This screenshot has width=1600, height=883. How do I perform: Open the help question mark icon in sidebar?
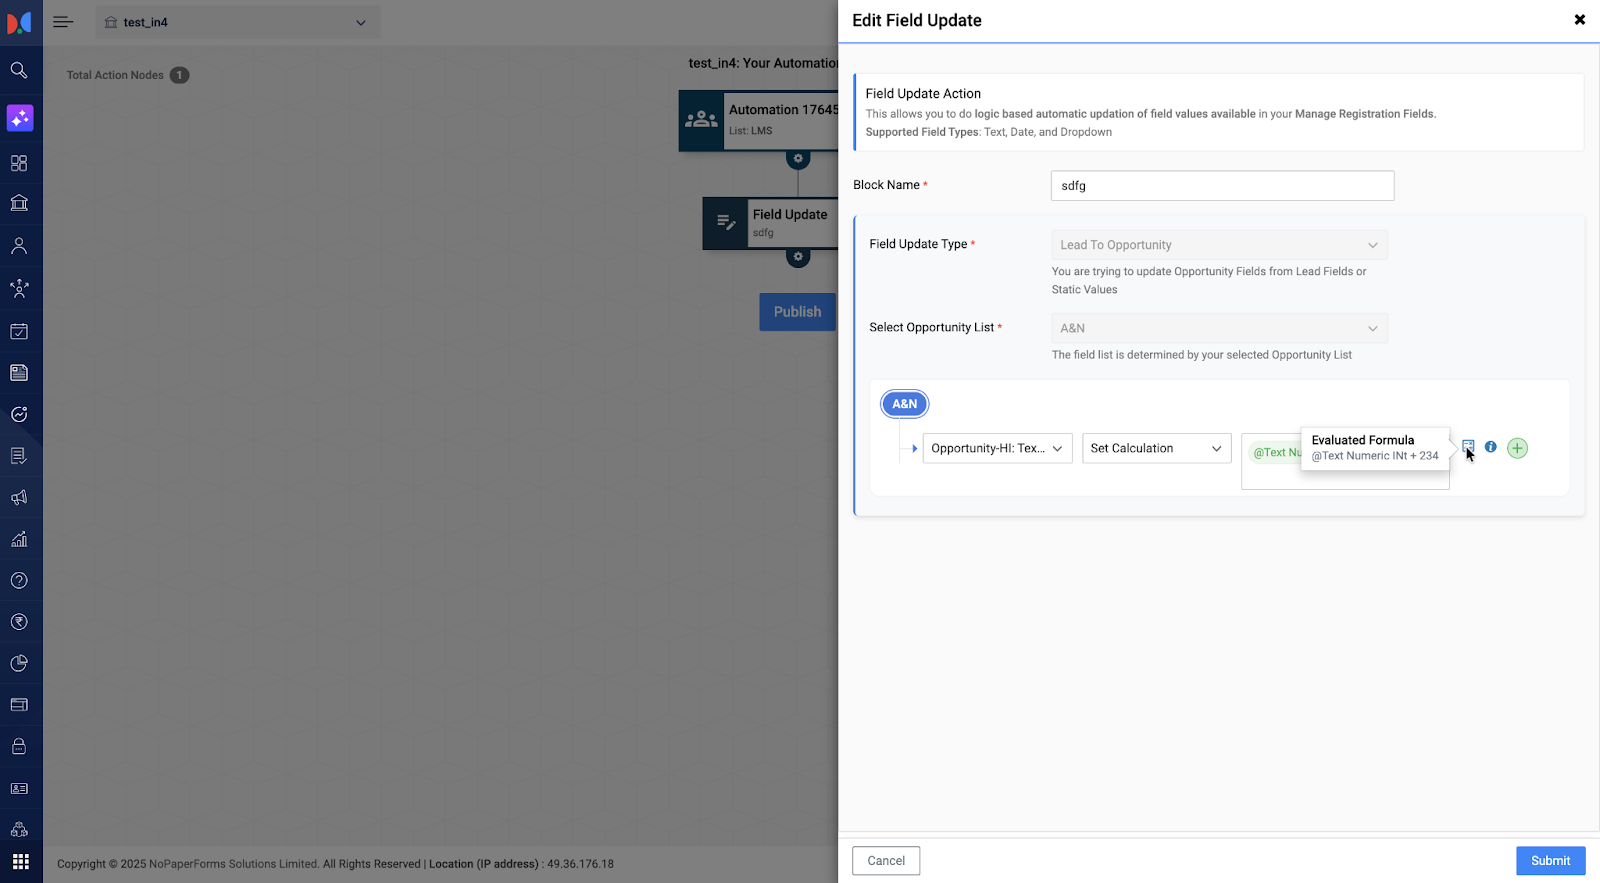[19, 580]
